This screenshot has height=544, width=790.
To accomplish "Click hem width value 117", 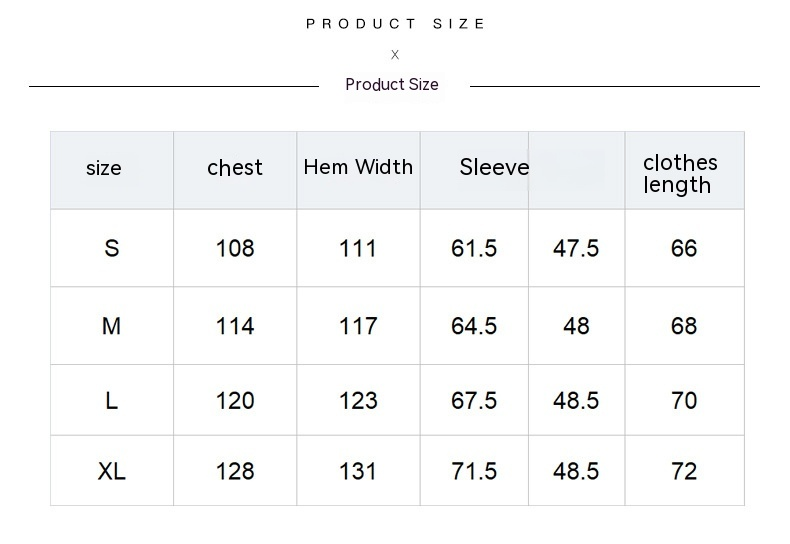I will 358,326.
